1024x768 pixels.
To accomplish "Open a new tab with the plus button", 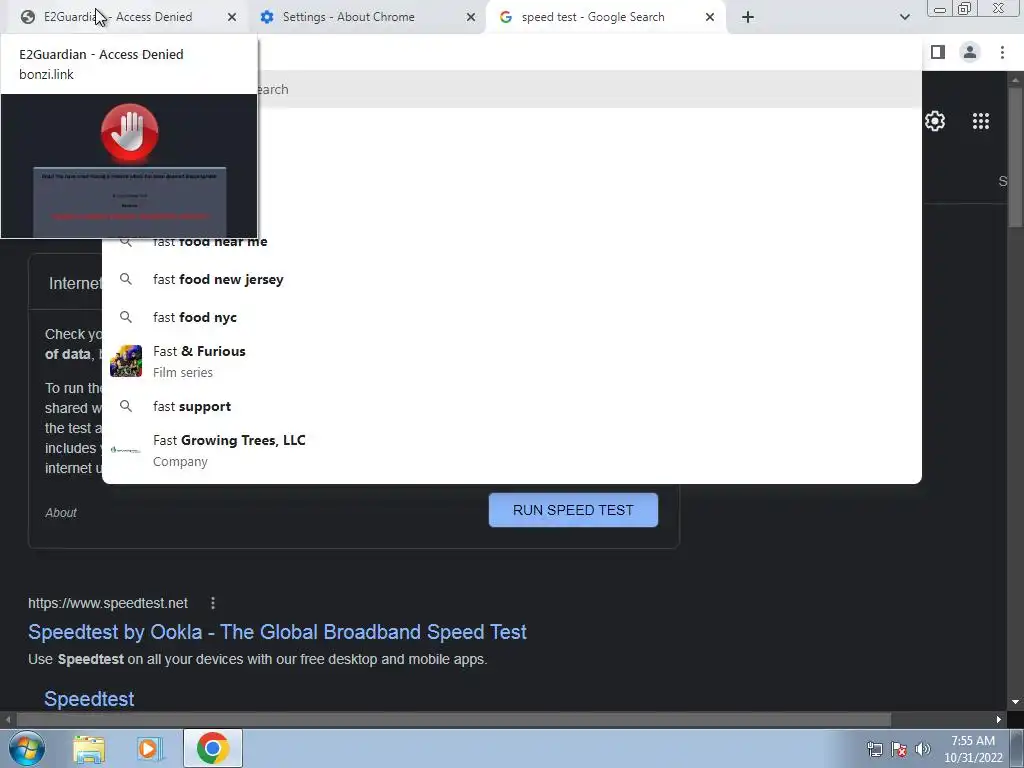I will pyautogui.click(x=748, y=17).
